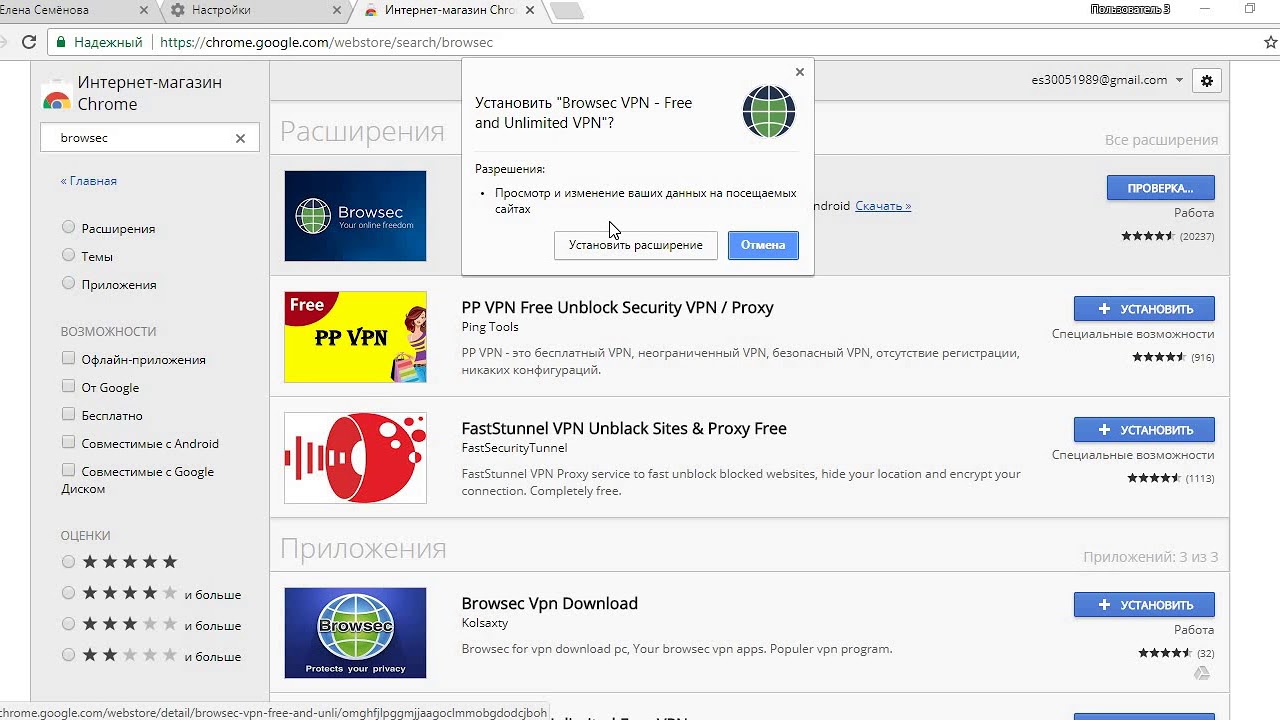Click the « Главная link
Viewport: 1280px width, 720px height.
tap(88, 181)
